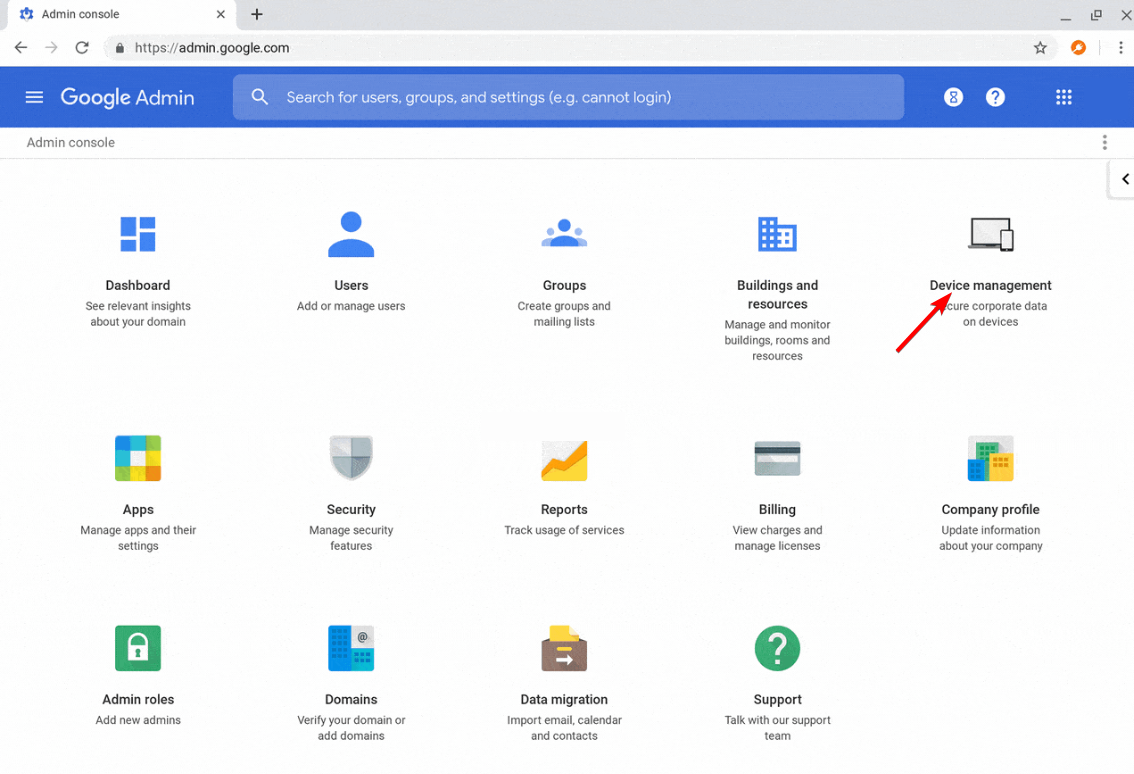Click the Admin console breadcrumb text
This screenshot has height=774, width=1134.
click(x=71, y=143)
